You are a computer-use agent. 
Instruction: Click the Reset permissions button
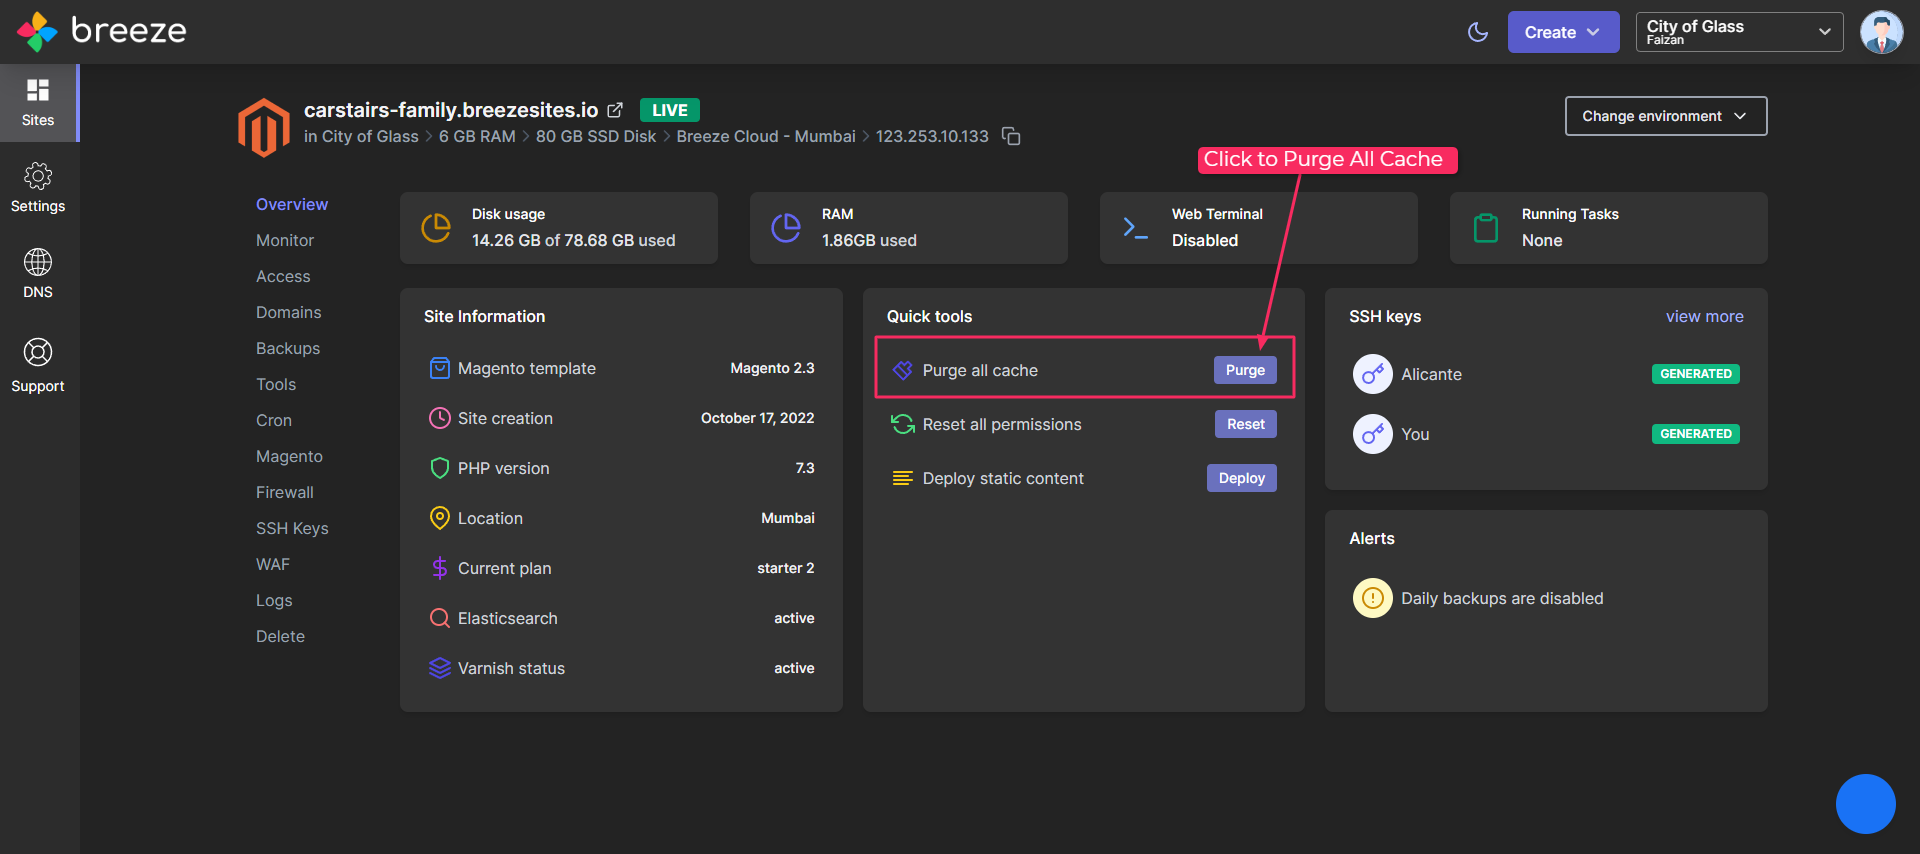[x=1245, y=424]
